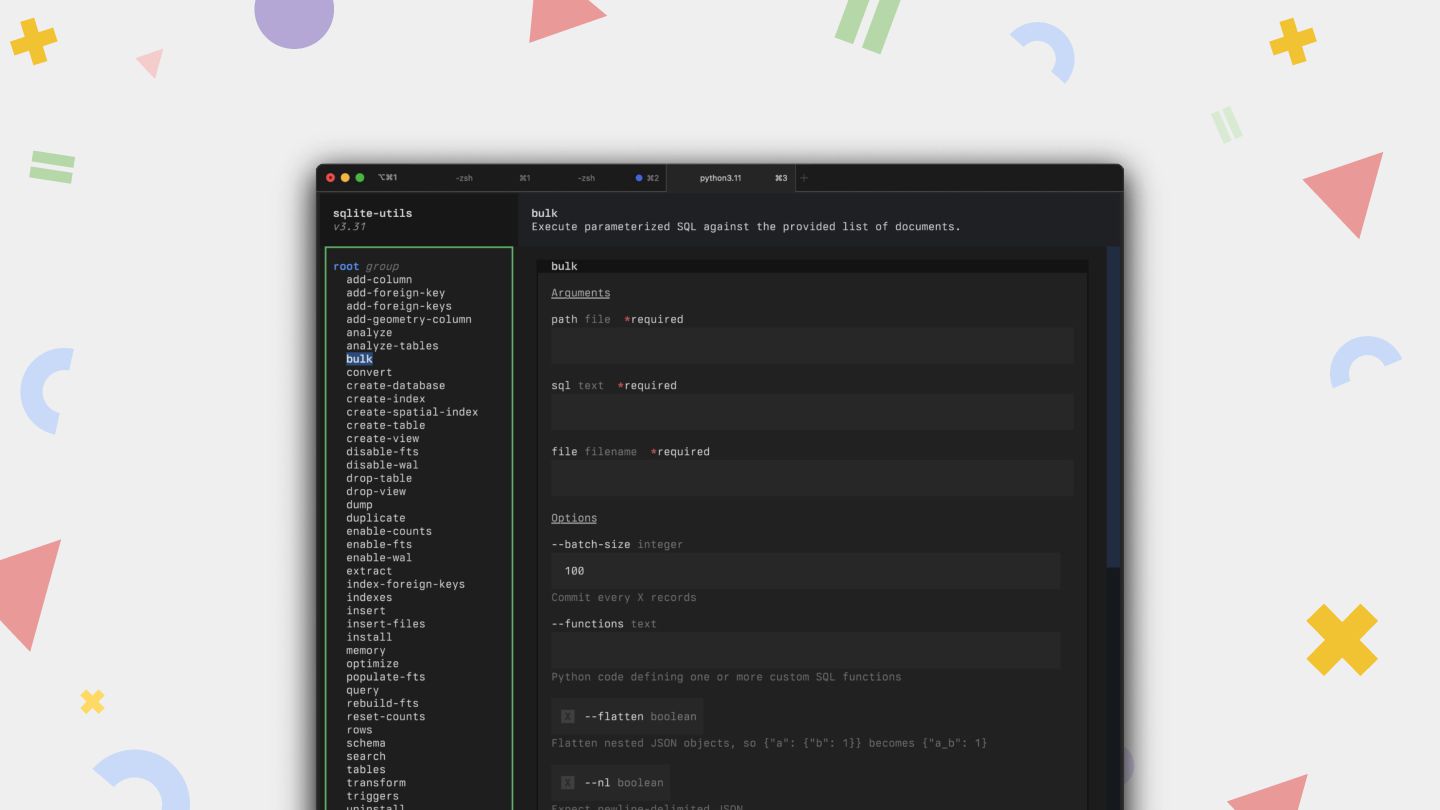
Task: Focus the path file input field
Action: tap(812, 346)
